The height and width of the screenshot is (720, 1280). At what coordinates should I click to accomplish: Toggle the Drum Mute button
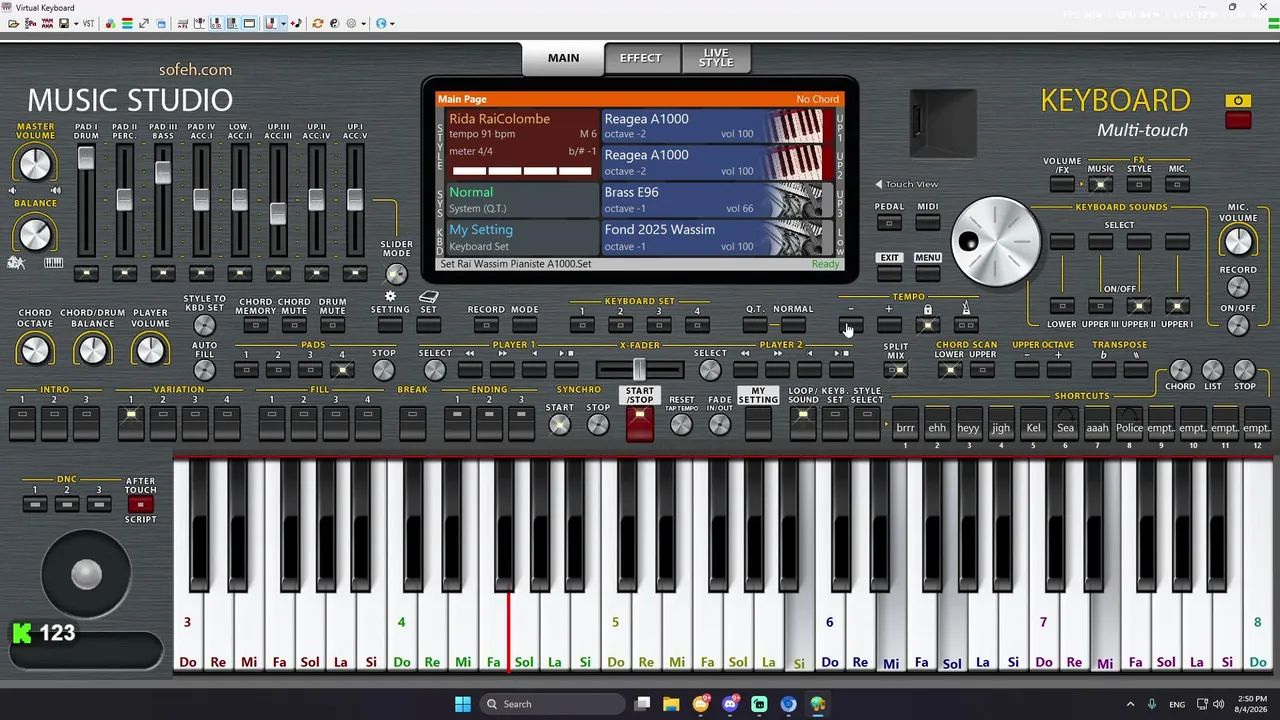(x=332, y=325)
